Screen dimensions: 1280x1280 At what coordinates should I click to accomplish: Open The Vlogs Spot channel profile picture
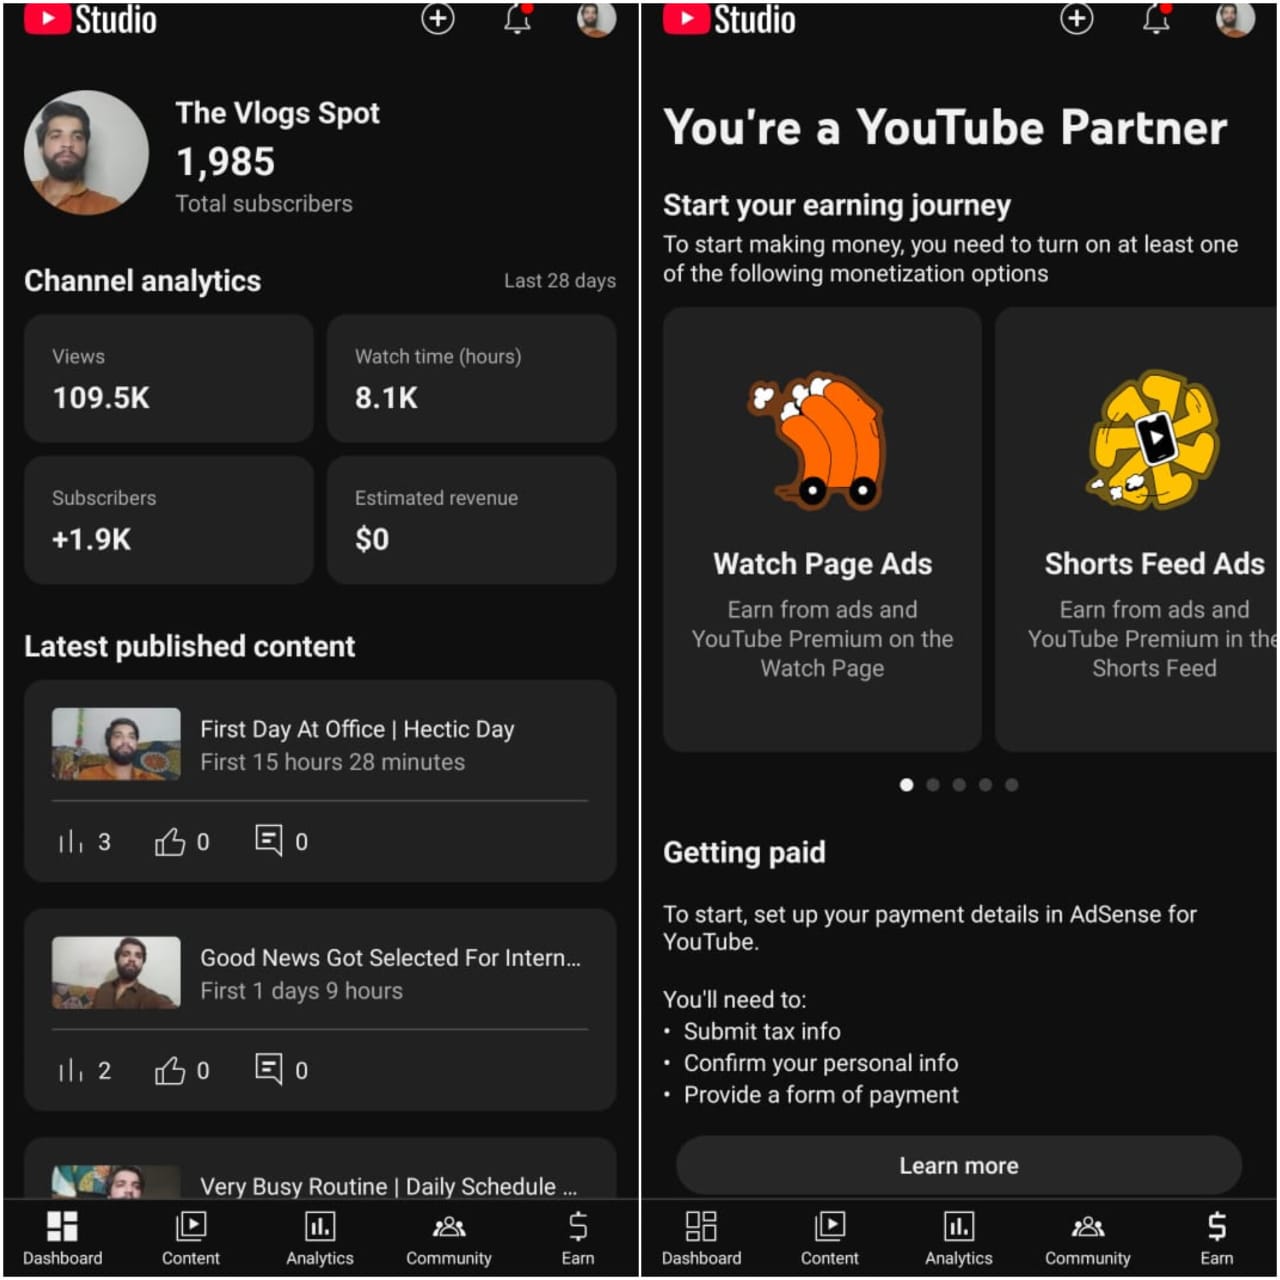tap(86, 152)
